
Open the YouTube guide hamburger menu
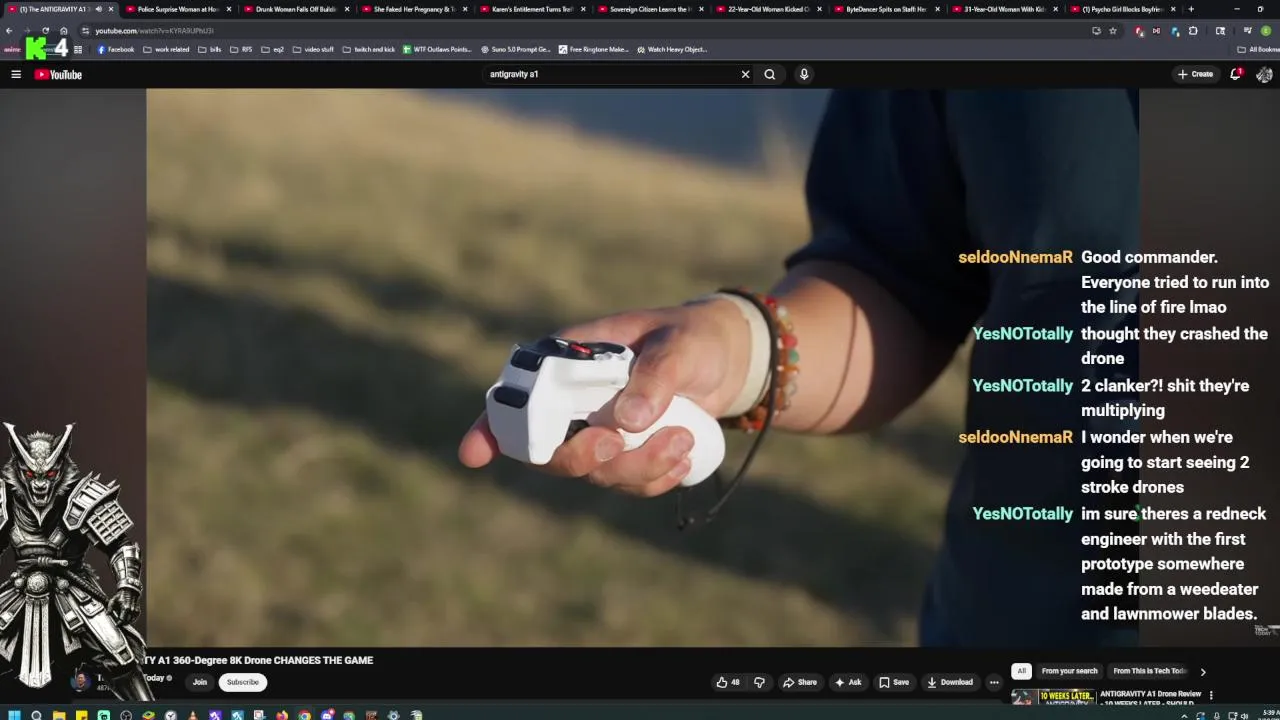pyautogui.click(x=16, y=74)
